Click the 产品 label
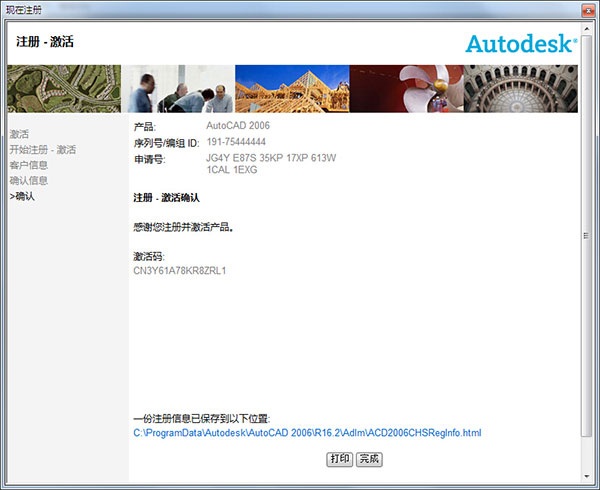Image resolution: width=600 pixels, height=490 pixels. click(x=145, y=127)
